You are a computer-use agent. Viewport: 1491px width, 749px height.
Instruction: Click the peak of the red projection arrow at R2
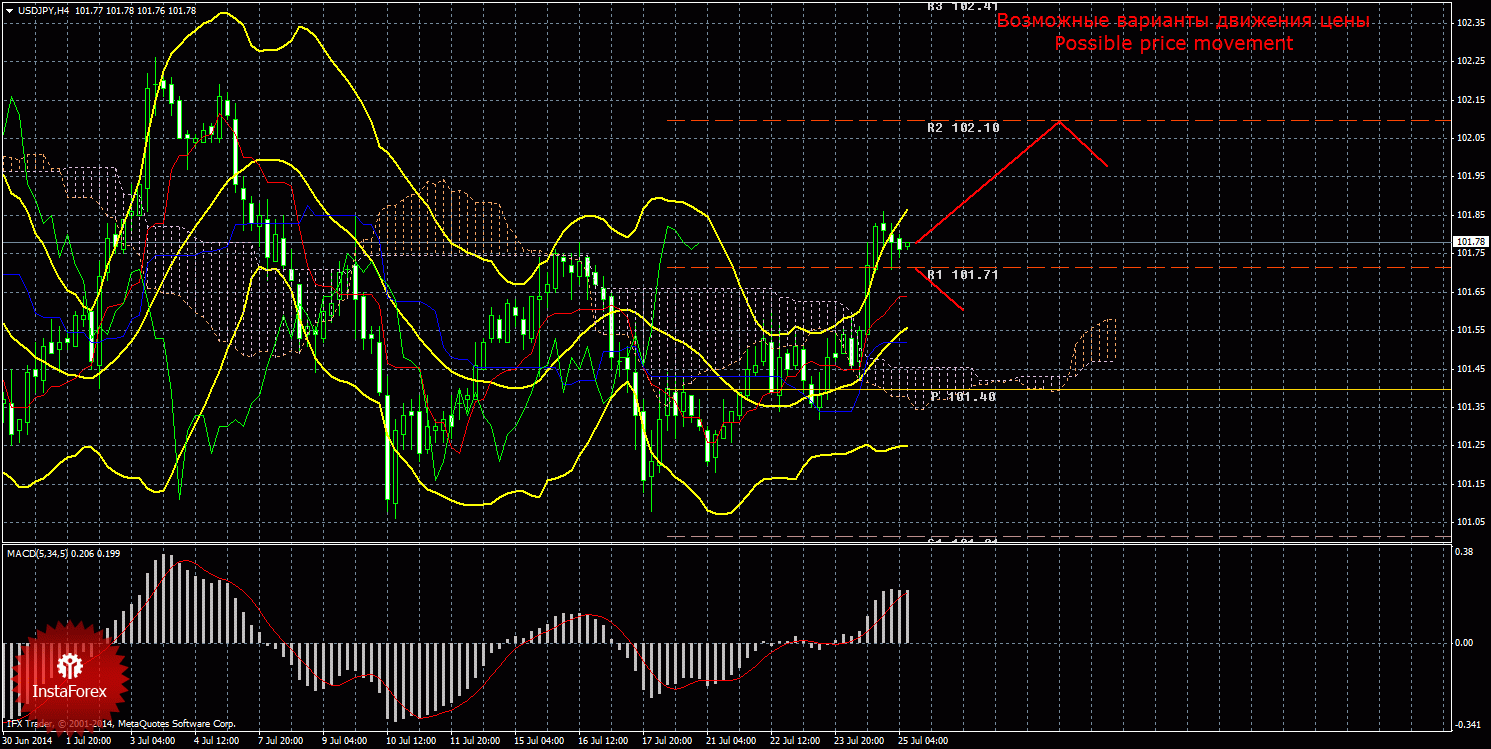tap(1060, 121)
